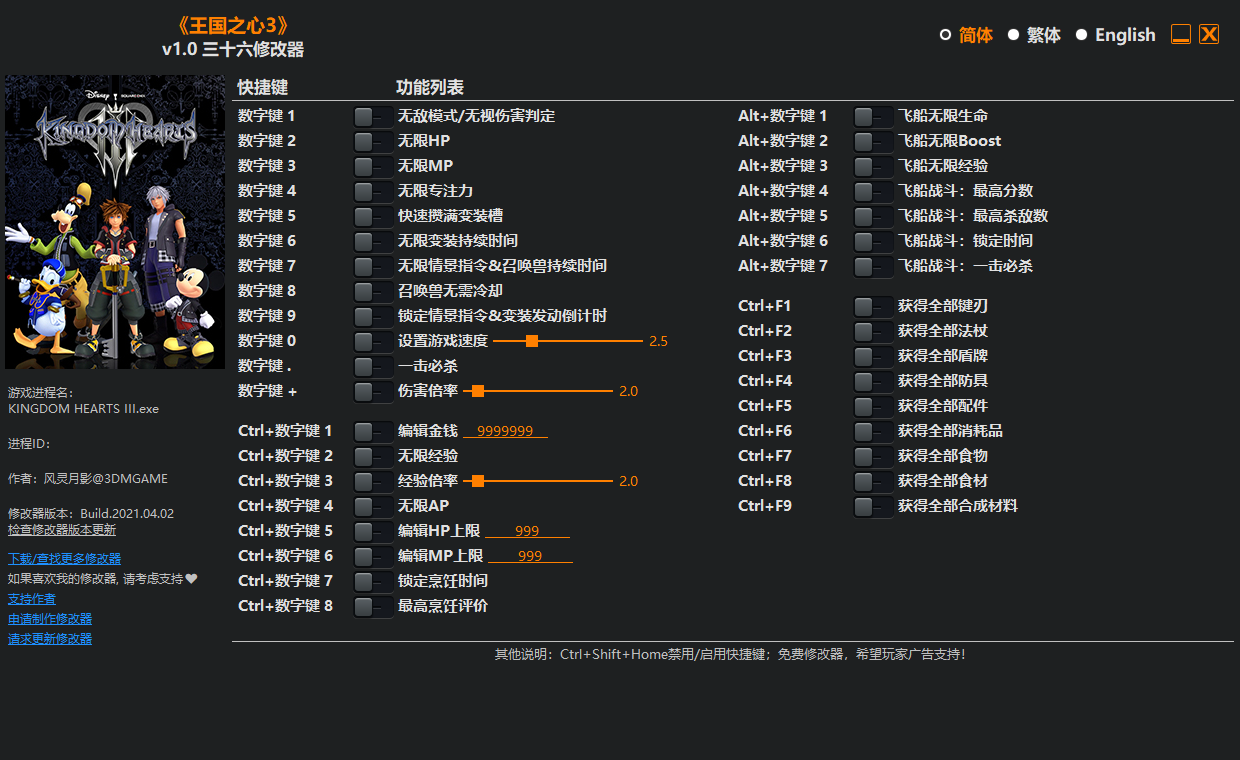1240x760 pixels.
Task: Choose the English language radio button
Action: click(1081, 35)
